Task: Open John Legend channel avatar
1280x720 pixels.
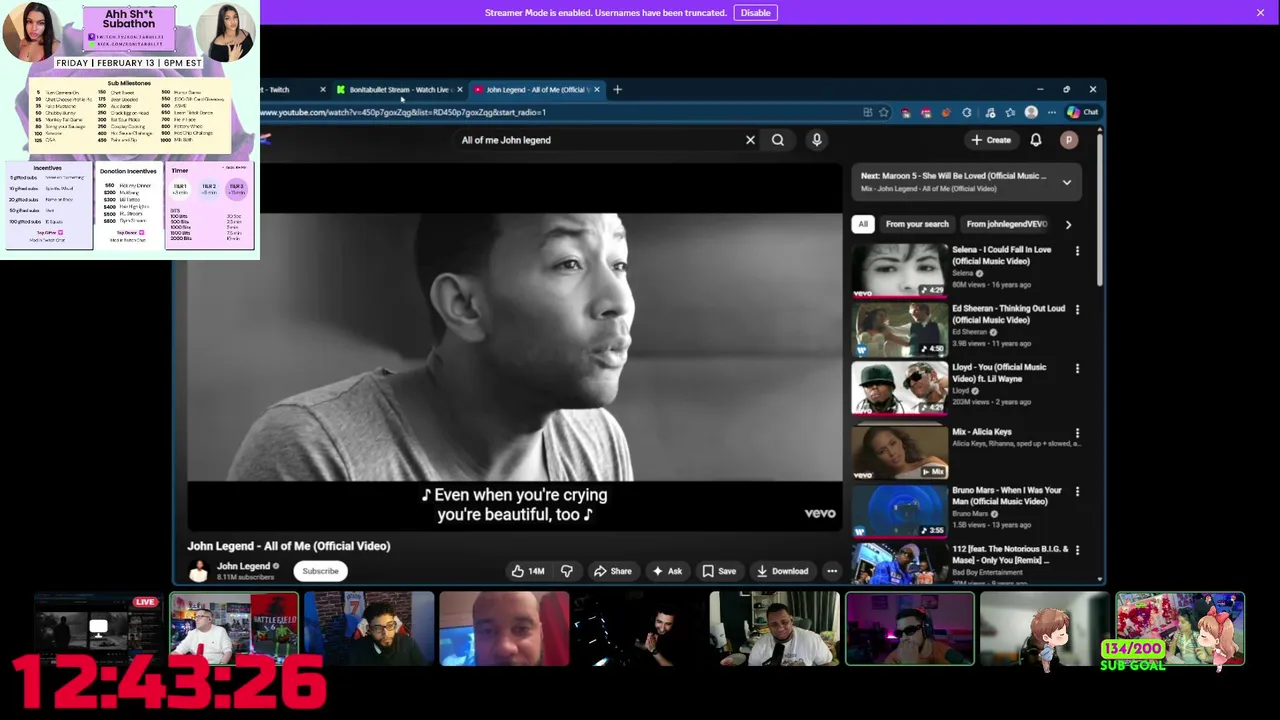Action: (198, 571)
